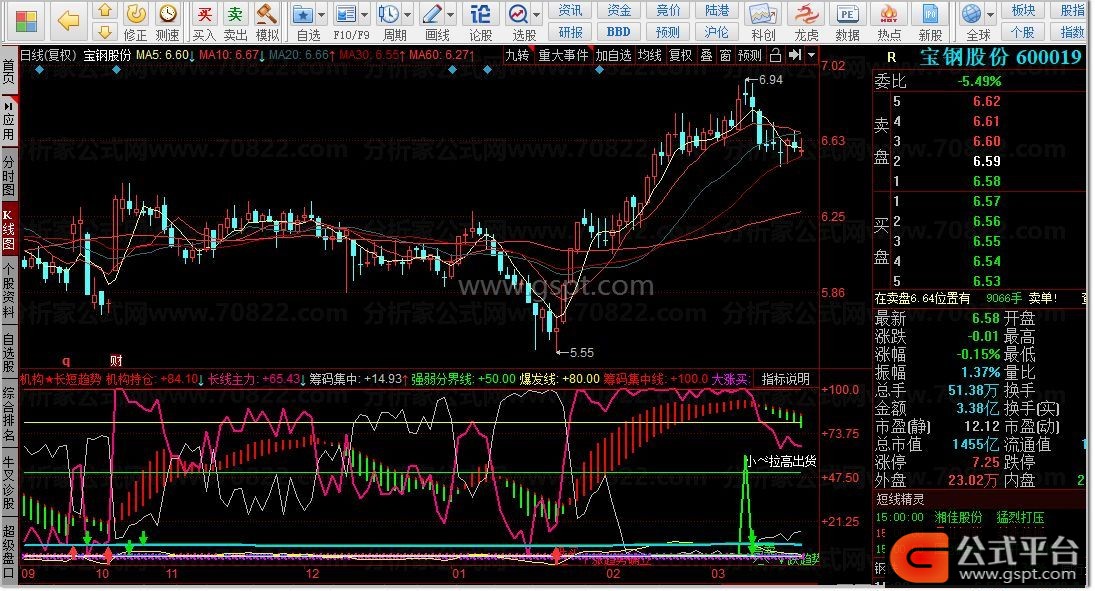The height and width of the screenshot is (591, 1095).
Task: Select the 画线 drawing pencil tool
Action: coord(432,14)
